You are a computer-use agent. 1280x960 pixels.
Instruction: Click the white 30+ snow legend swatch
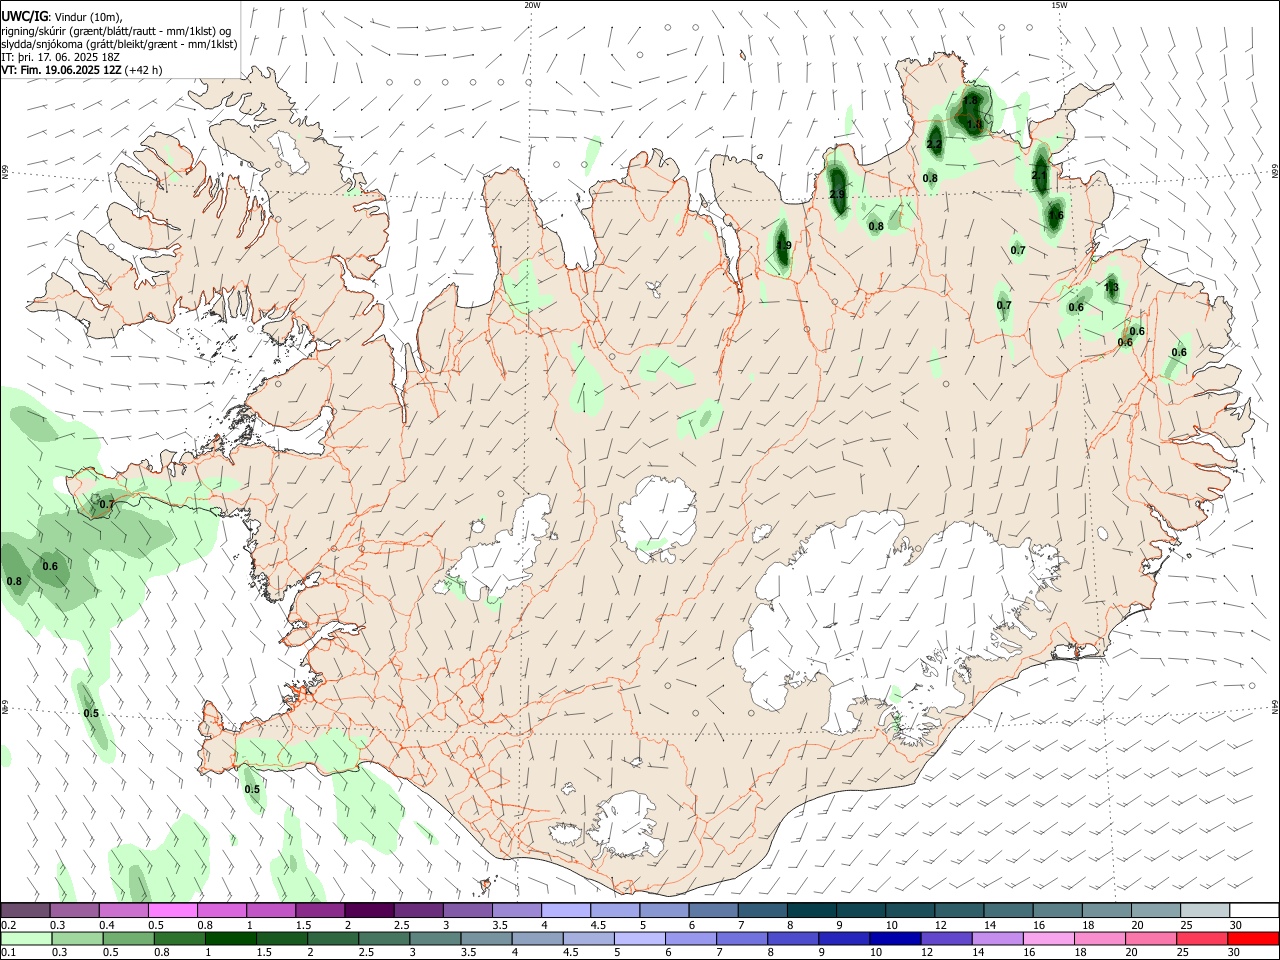(1255, 911)
